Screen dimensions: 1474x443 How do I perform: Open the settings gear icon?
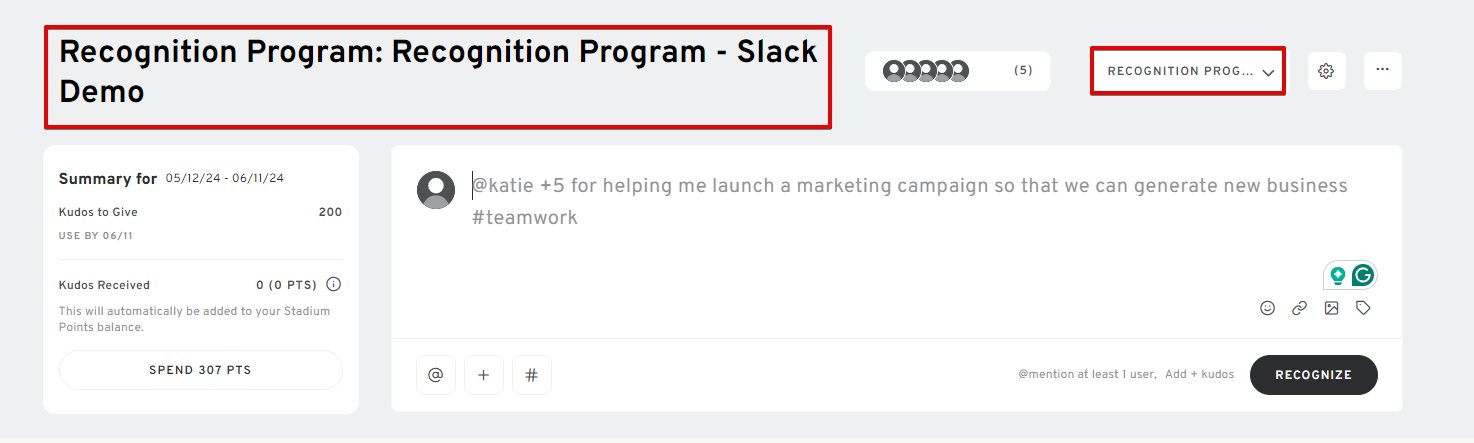pyautogui.click(x=1326, y=71)
